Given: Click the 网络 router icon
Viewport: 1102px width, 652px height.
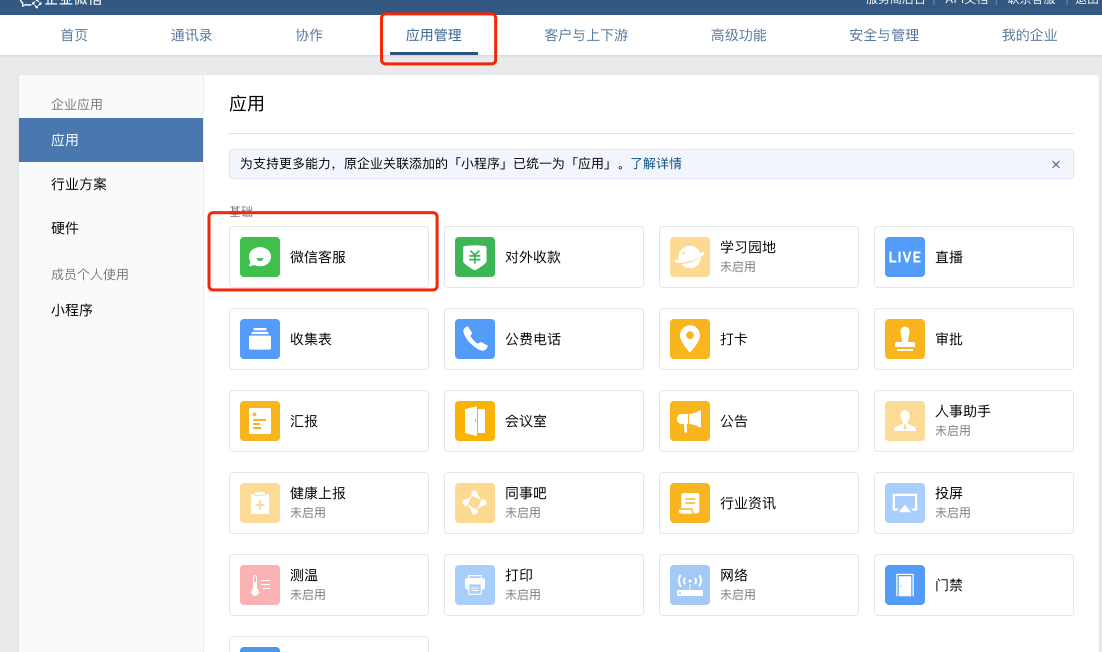Looking at the screenshot, I should point(690,585).
